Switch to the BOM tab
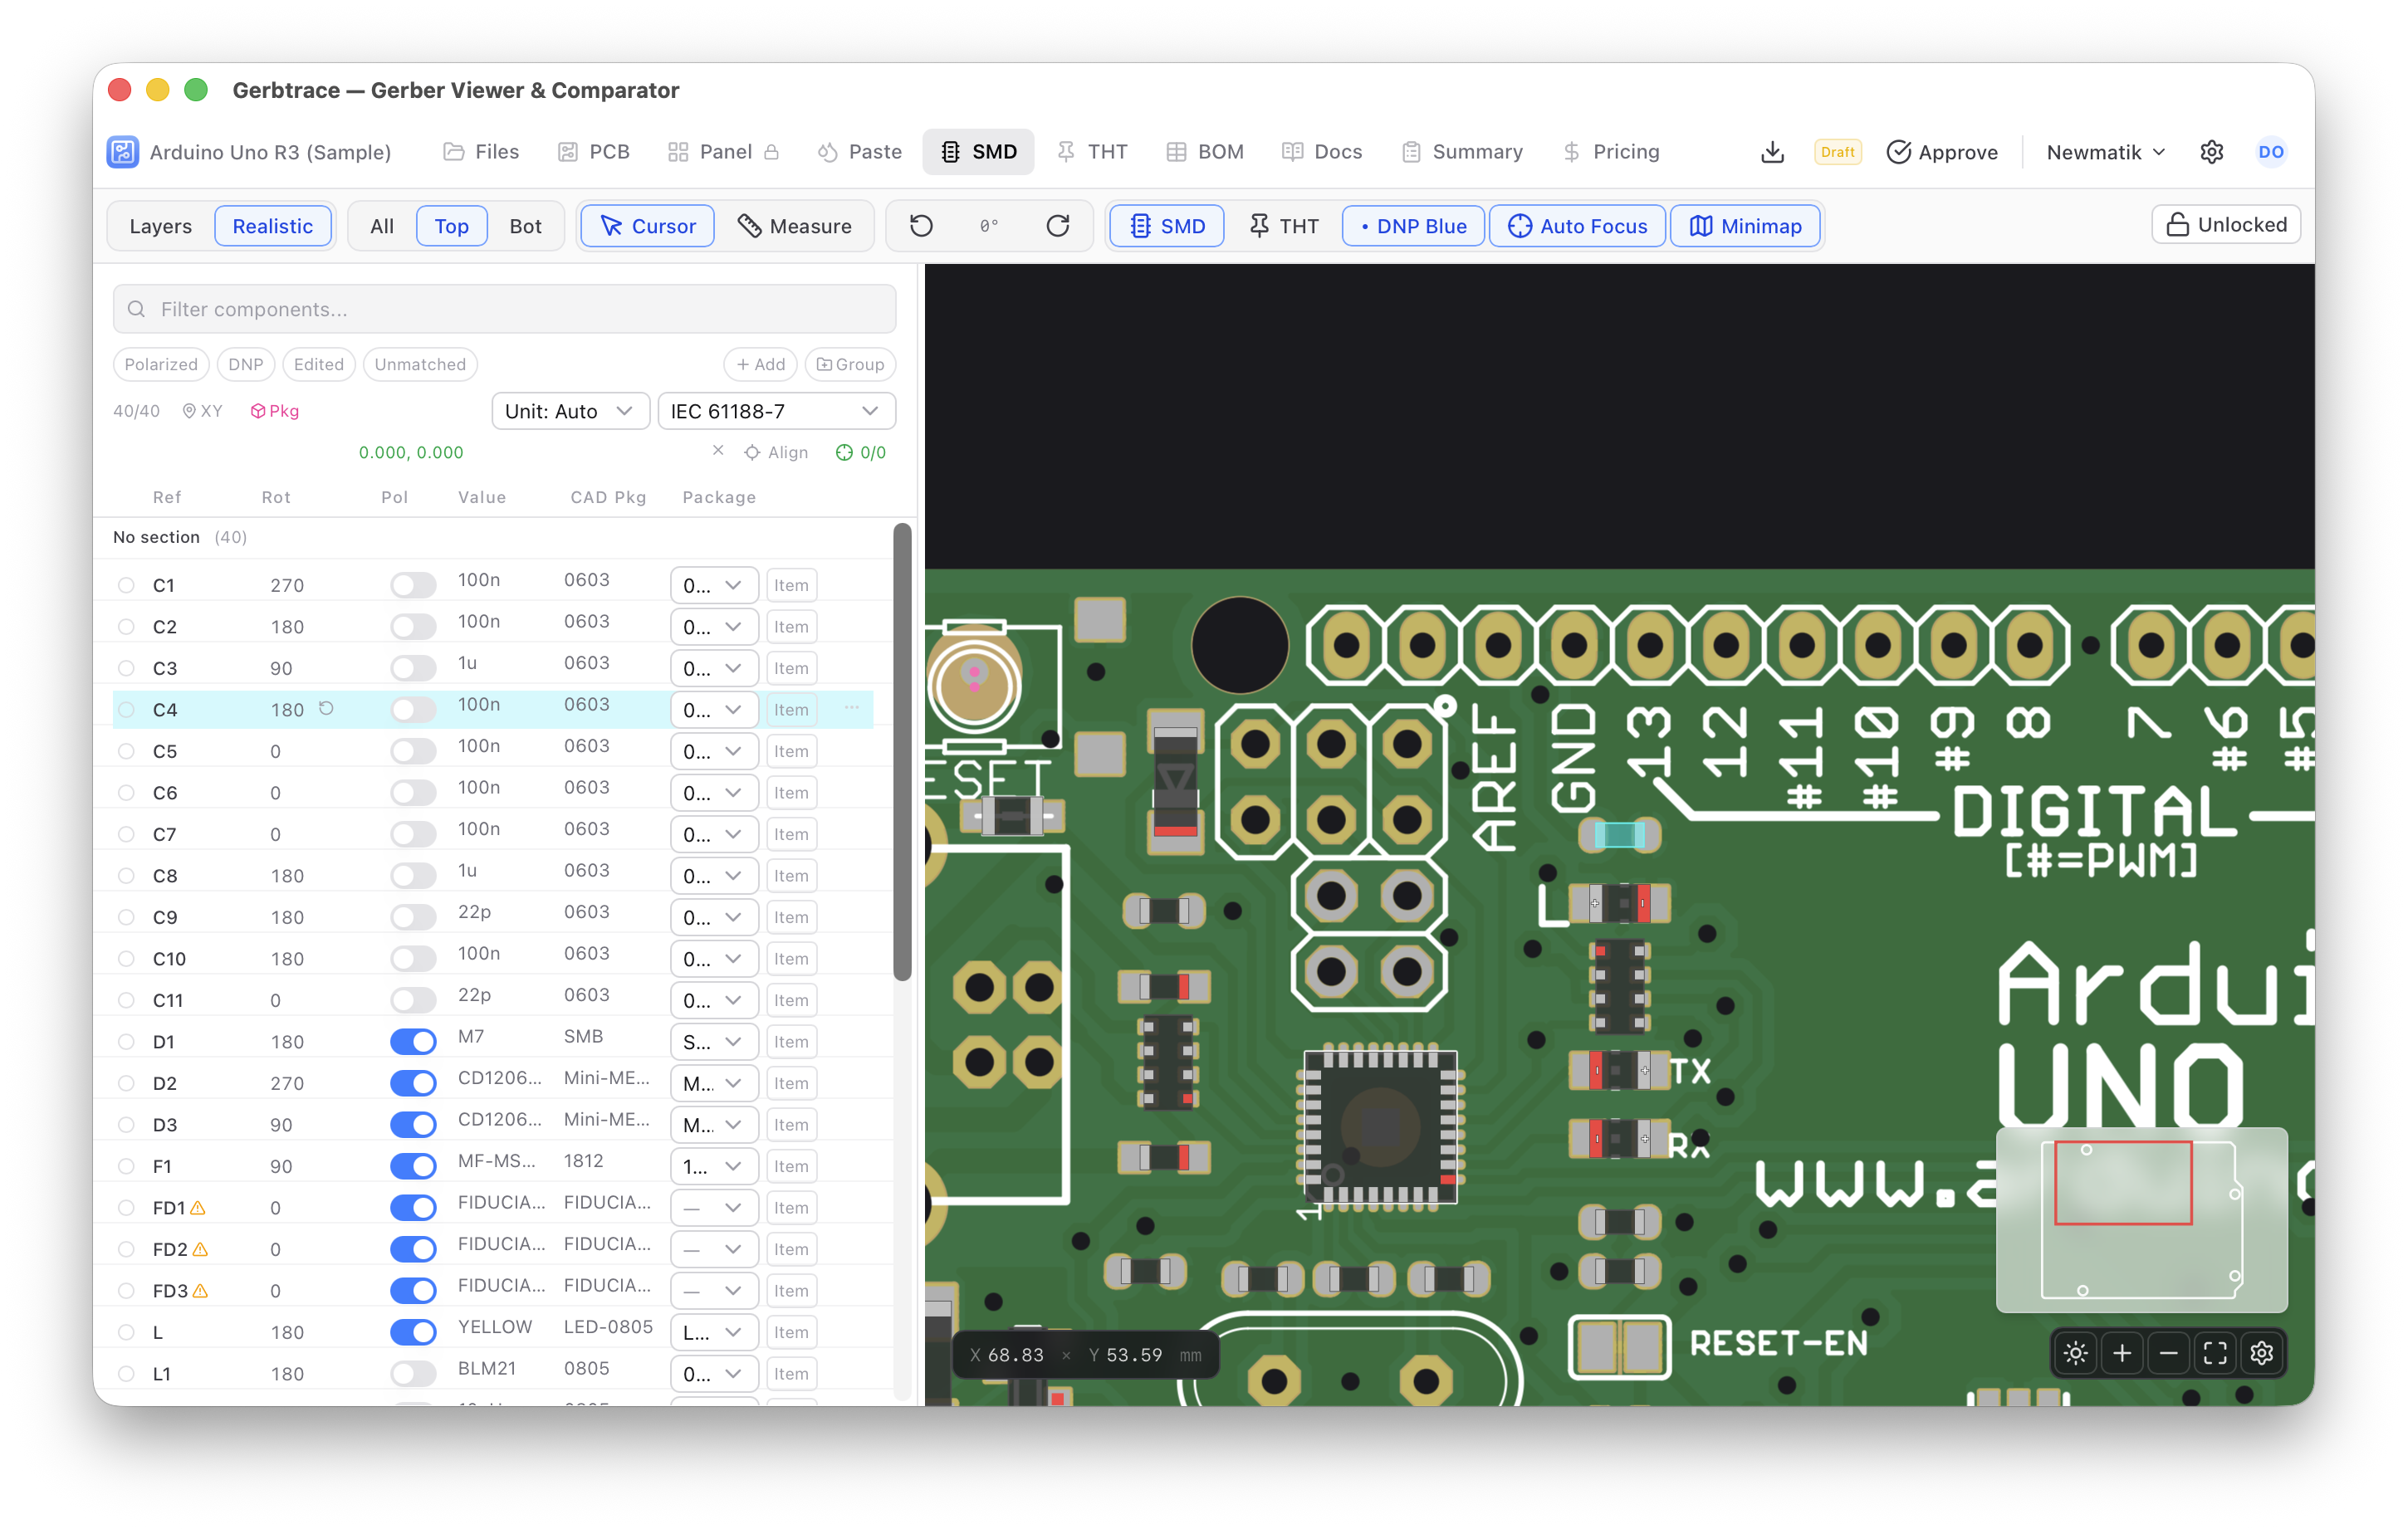2408x1529 pixels. pyautogui.click(x=1205, y=152)
